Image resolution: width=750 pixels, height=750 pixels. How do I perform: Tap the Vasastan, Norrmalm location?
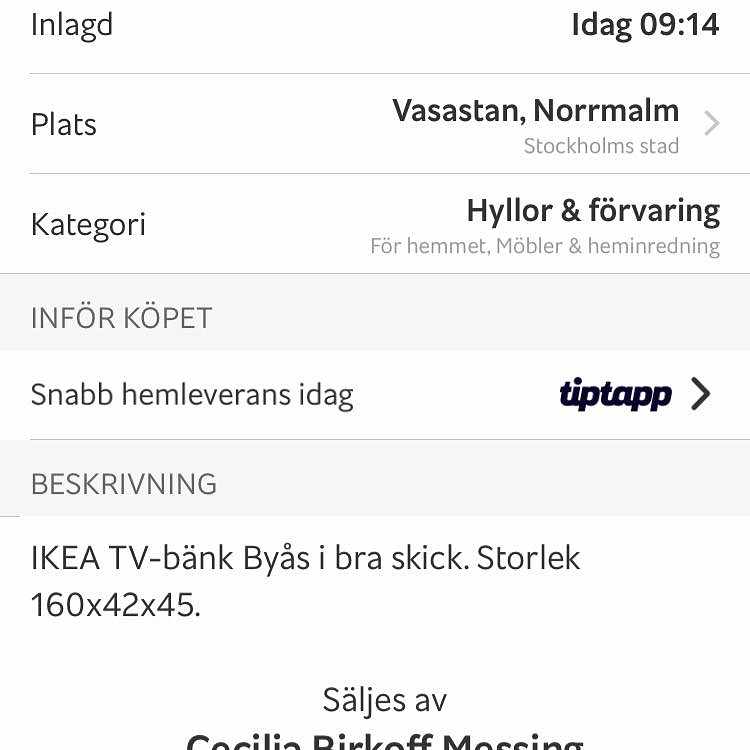coord(535,110)
